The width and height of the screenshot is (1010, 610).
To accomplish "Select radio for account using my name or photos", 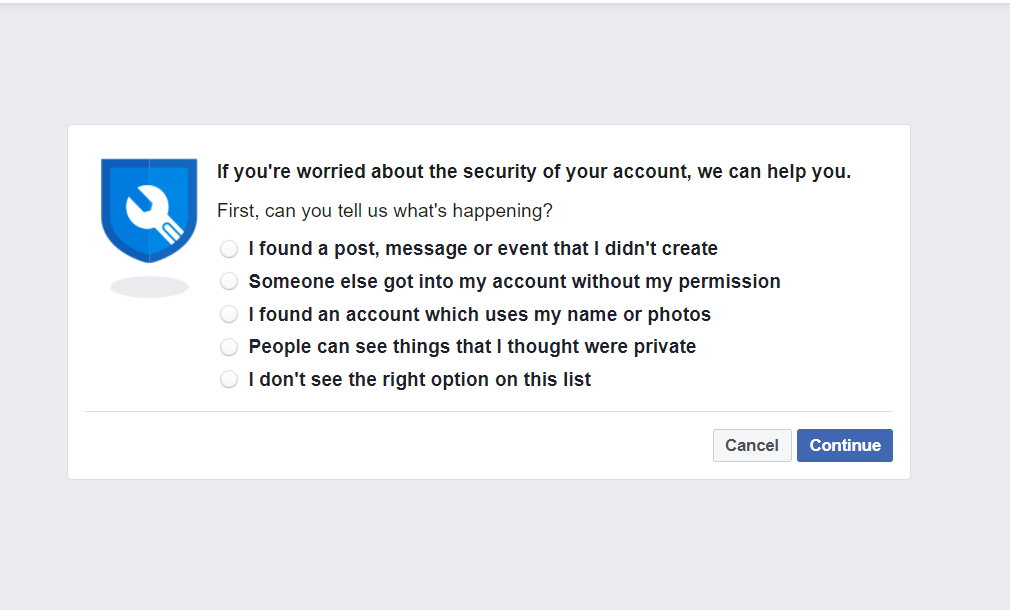I will (x=229, y=314).
